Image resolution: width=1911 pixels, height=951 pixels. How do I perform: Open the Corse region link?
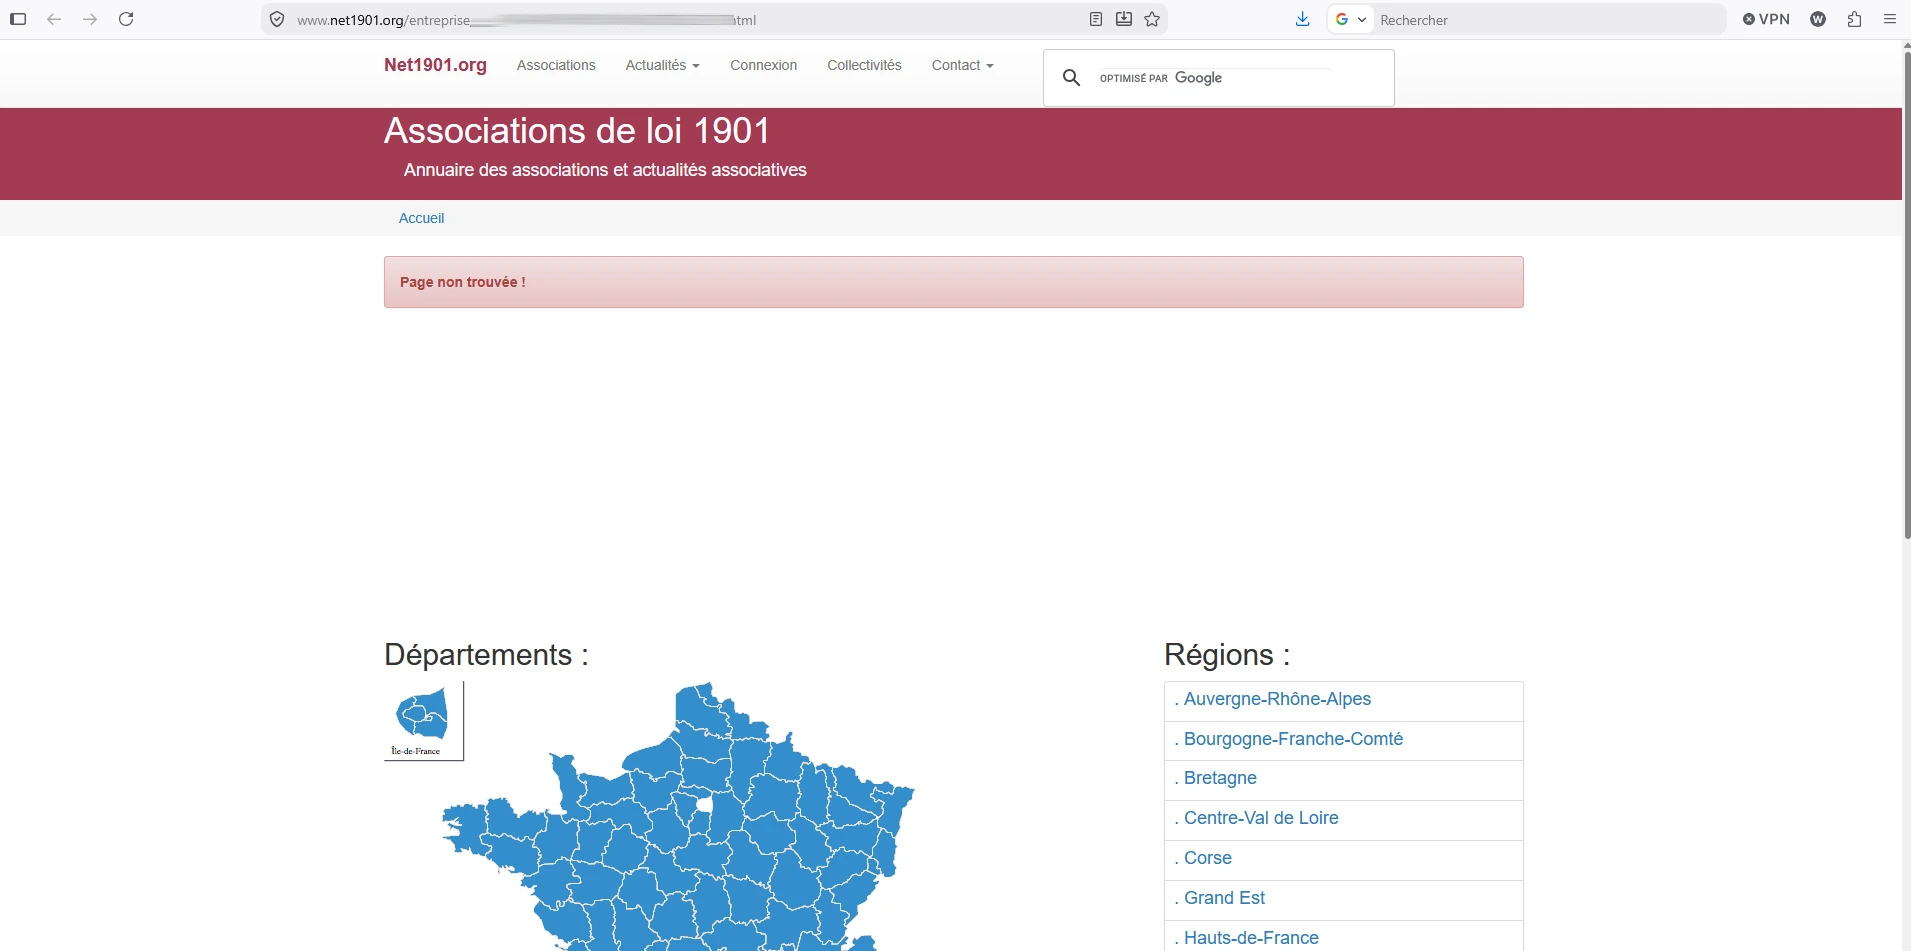(x=1207, y=858)
